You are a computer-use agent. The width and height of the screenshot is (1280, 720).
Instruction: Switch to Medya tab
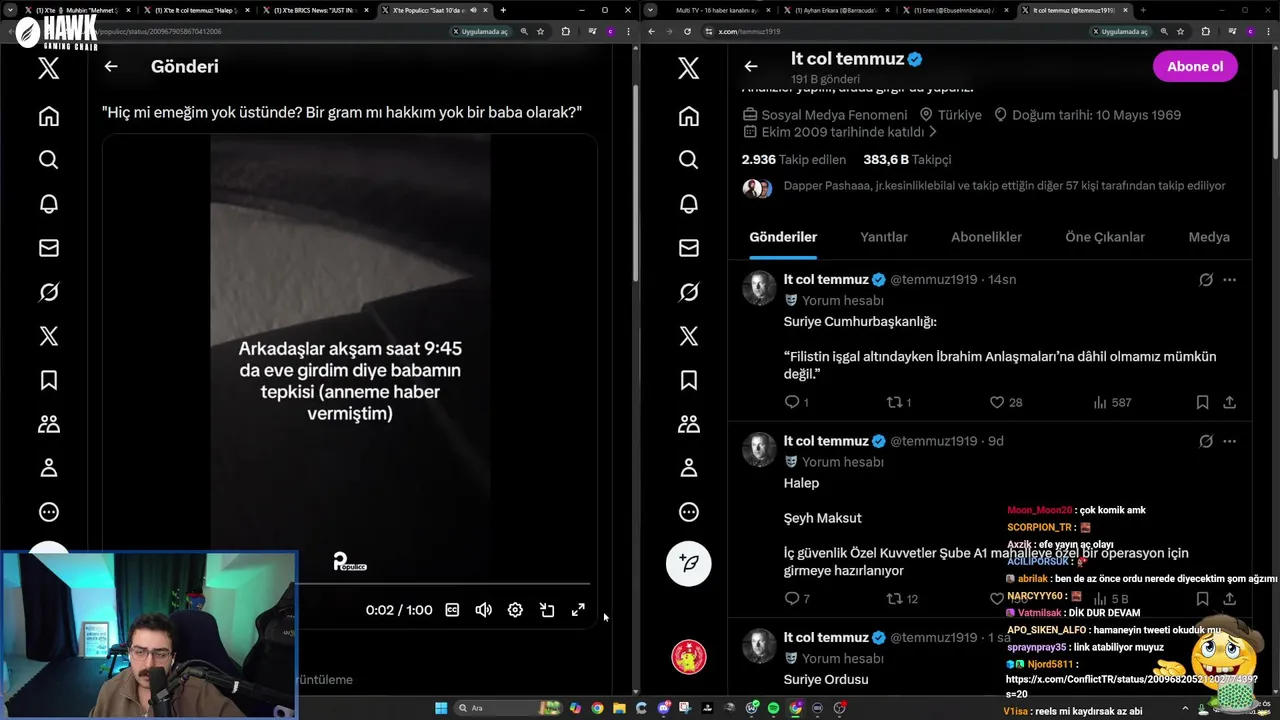click(x=1209, y=237)
